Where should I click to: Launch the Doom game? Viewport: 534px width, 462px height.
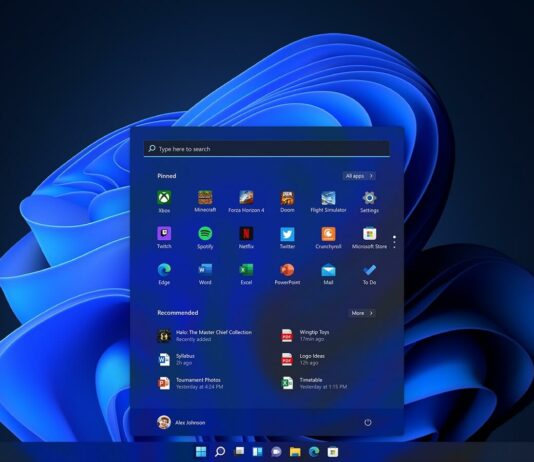pyautogui.click(x=287, y=202)
